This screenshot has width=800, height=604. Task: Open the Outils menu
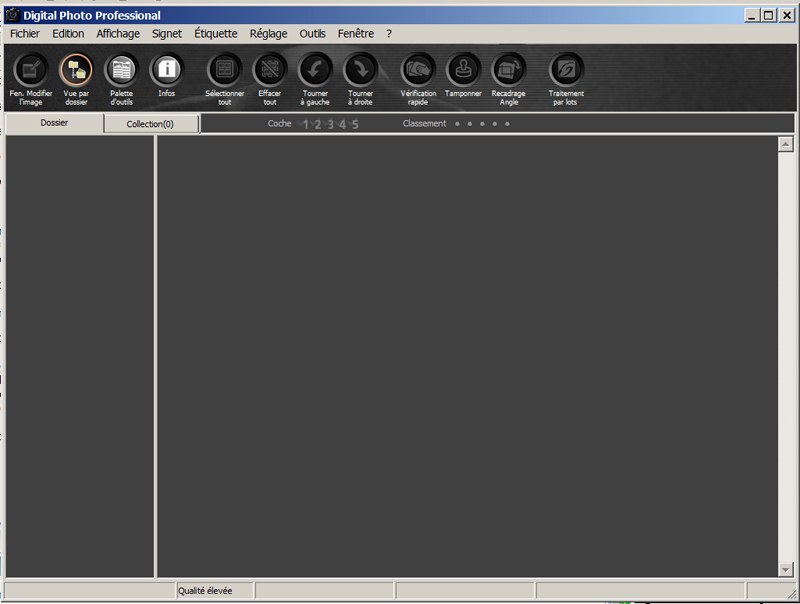click(x=312, y=34)
